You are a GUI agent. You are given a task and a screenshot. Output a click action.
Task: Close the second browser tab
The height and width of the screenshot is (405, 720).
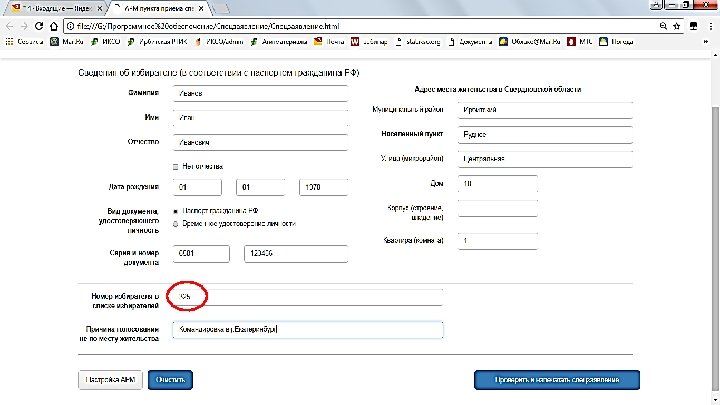pyautogui.click(x=201, y=8)
